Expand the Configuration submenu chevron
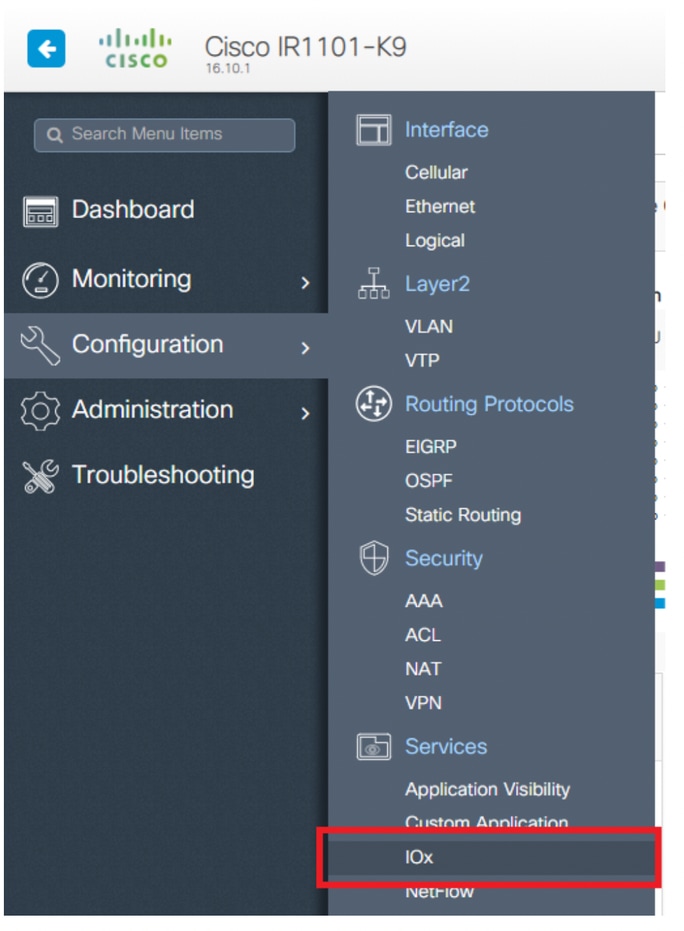Screen dimensions: 684x931 (305, 348)
